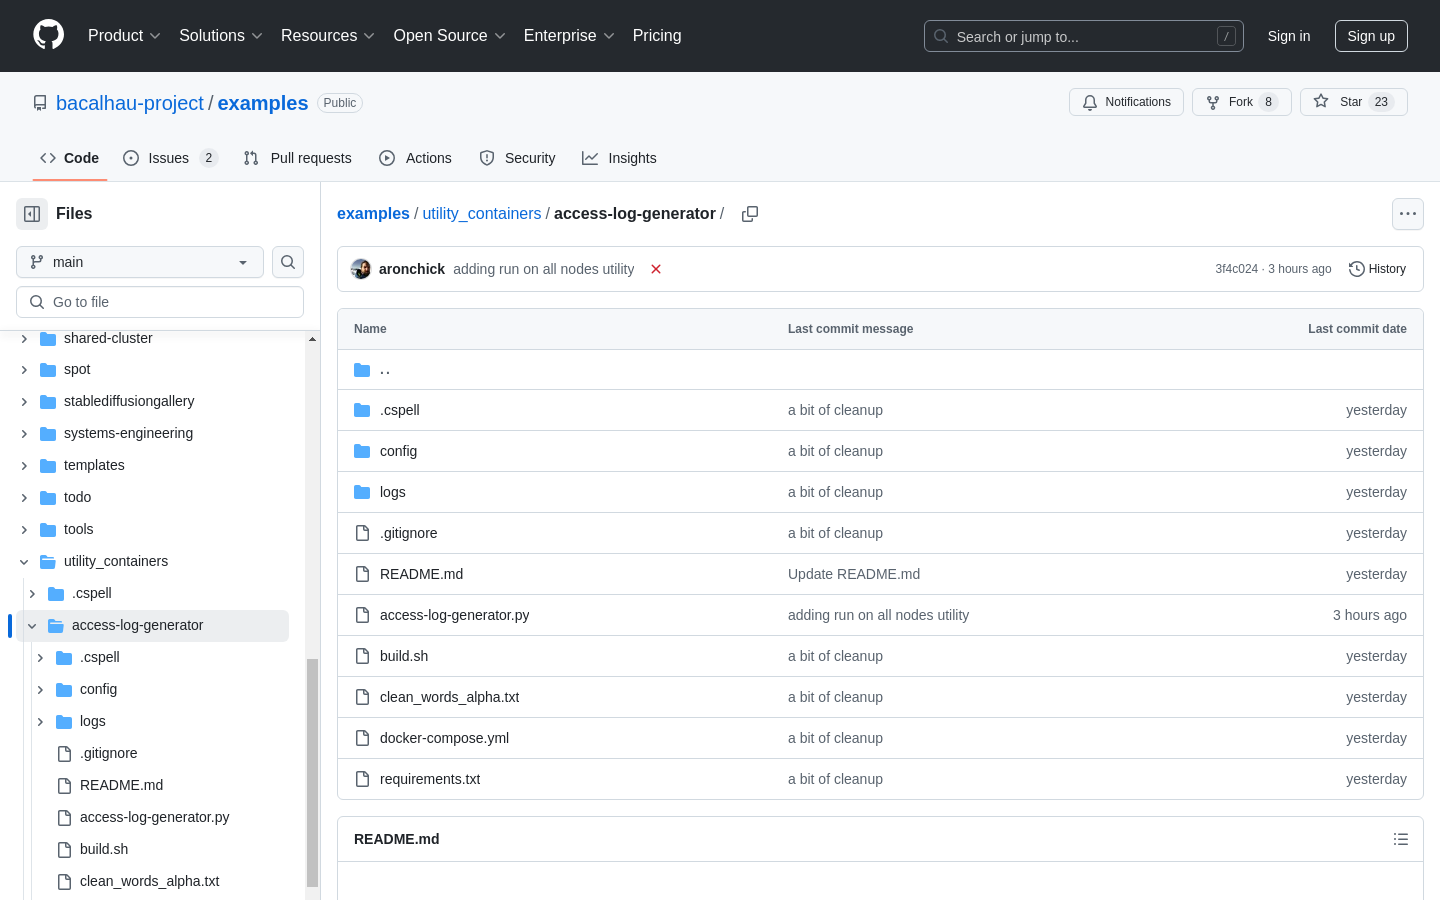Open the Code tab
The image size is (1440, 900).
tap(69, 158)
